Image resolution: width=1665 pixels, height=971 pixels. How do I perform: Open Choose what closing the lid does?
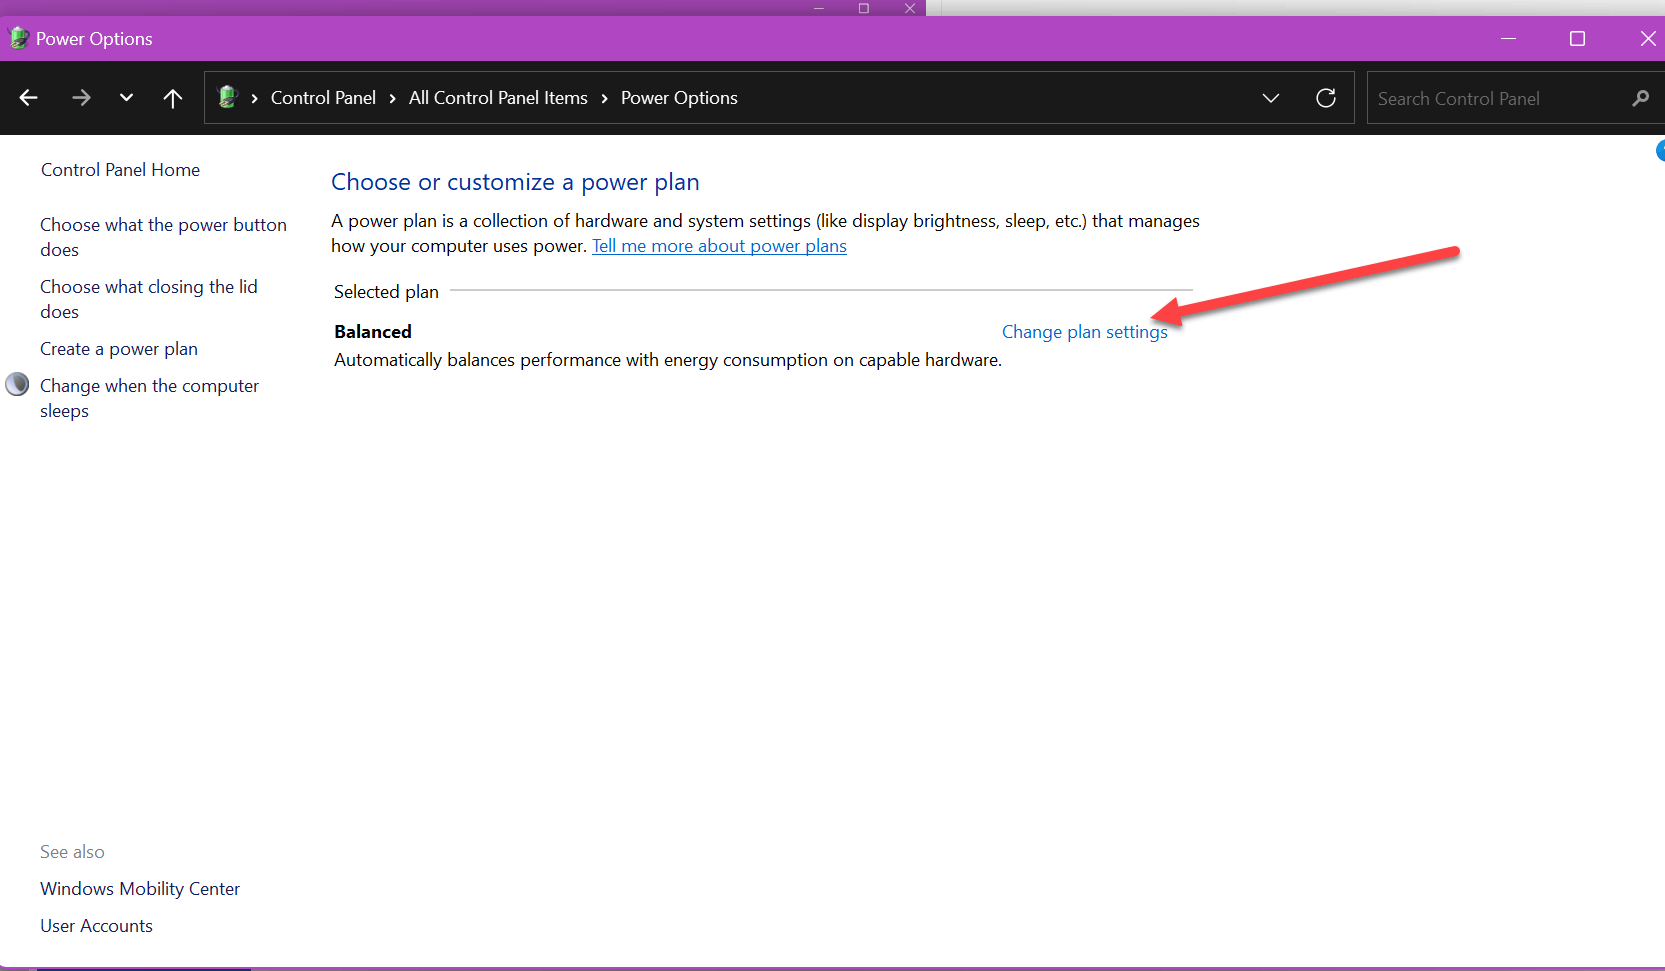149,299
